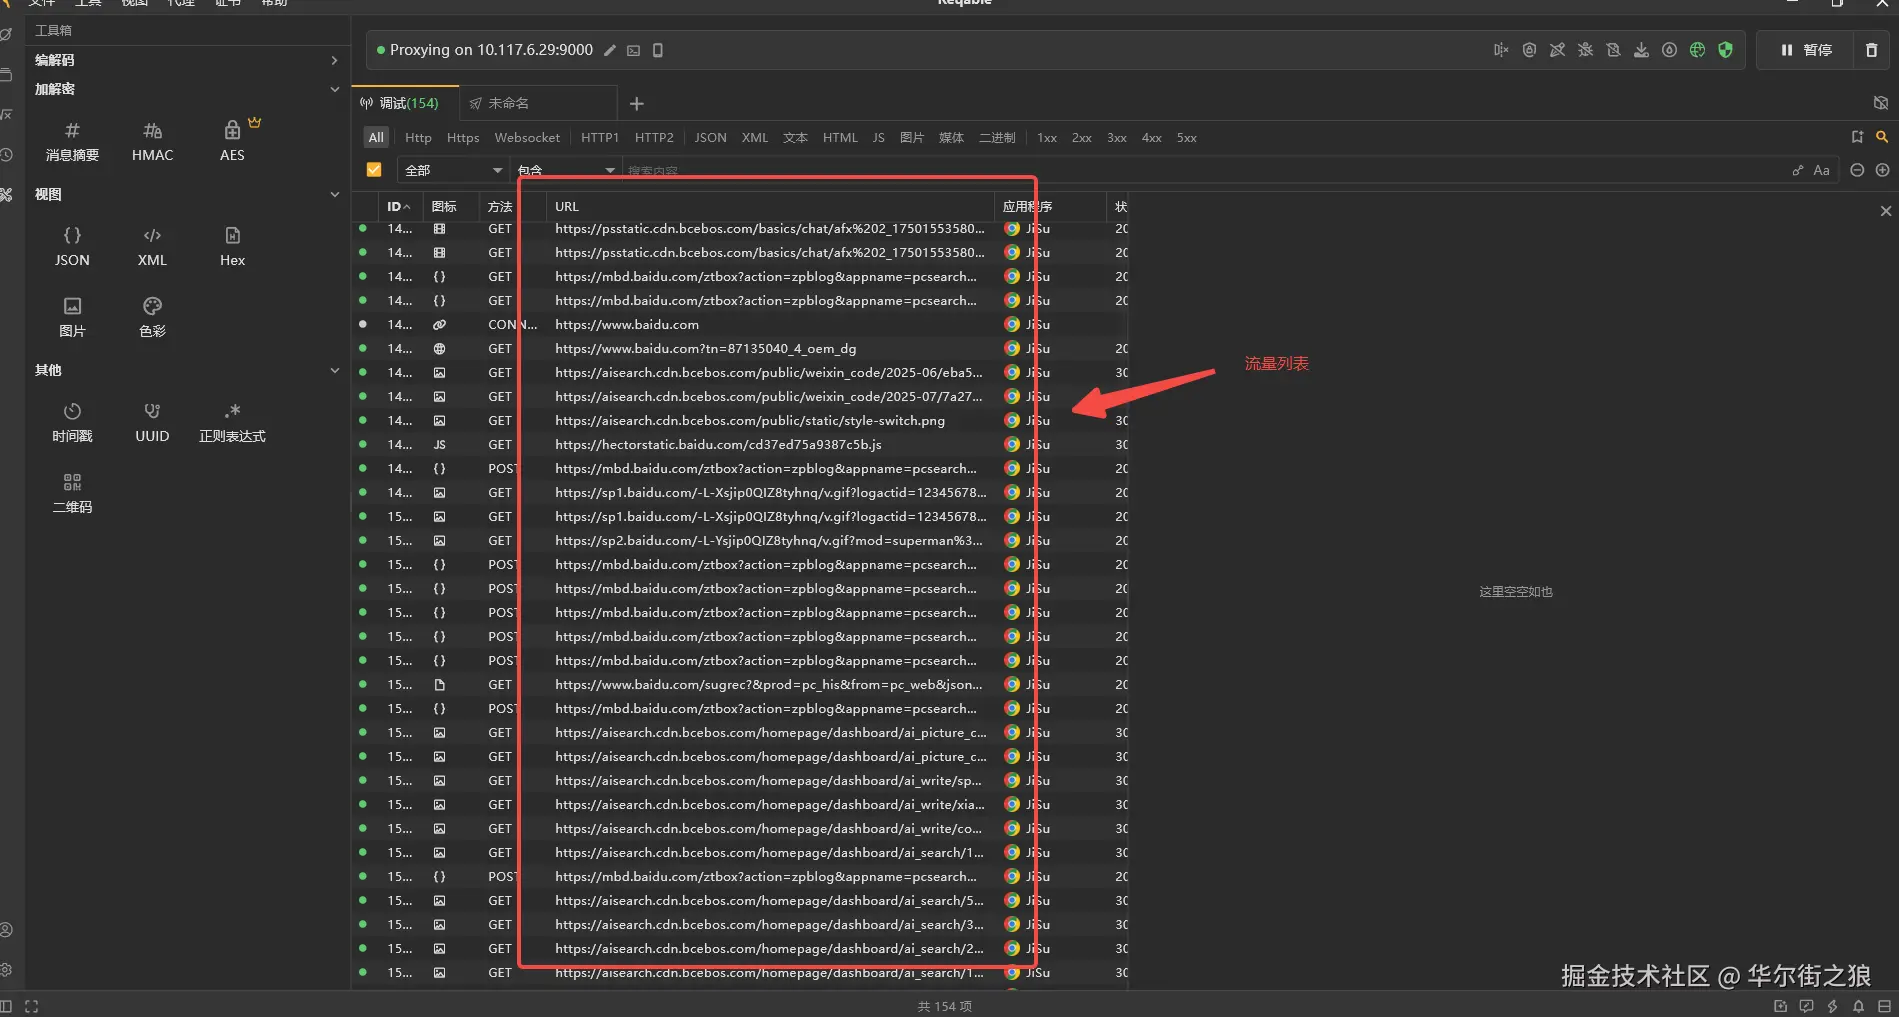This screenshot has height=1017, width=1899.
Task: Click the circled droplet toolbar icon
Action: 1670,50
